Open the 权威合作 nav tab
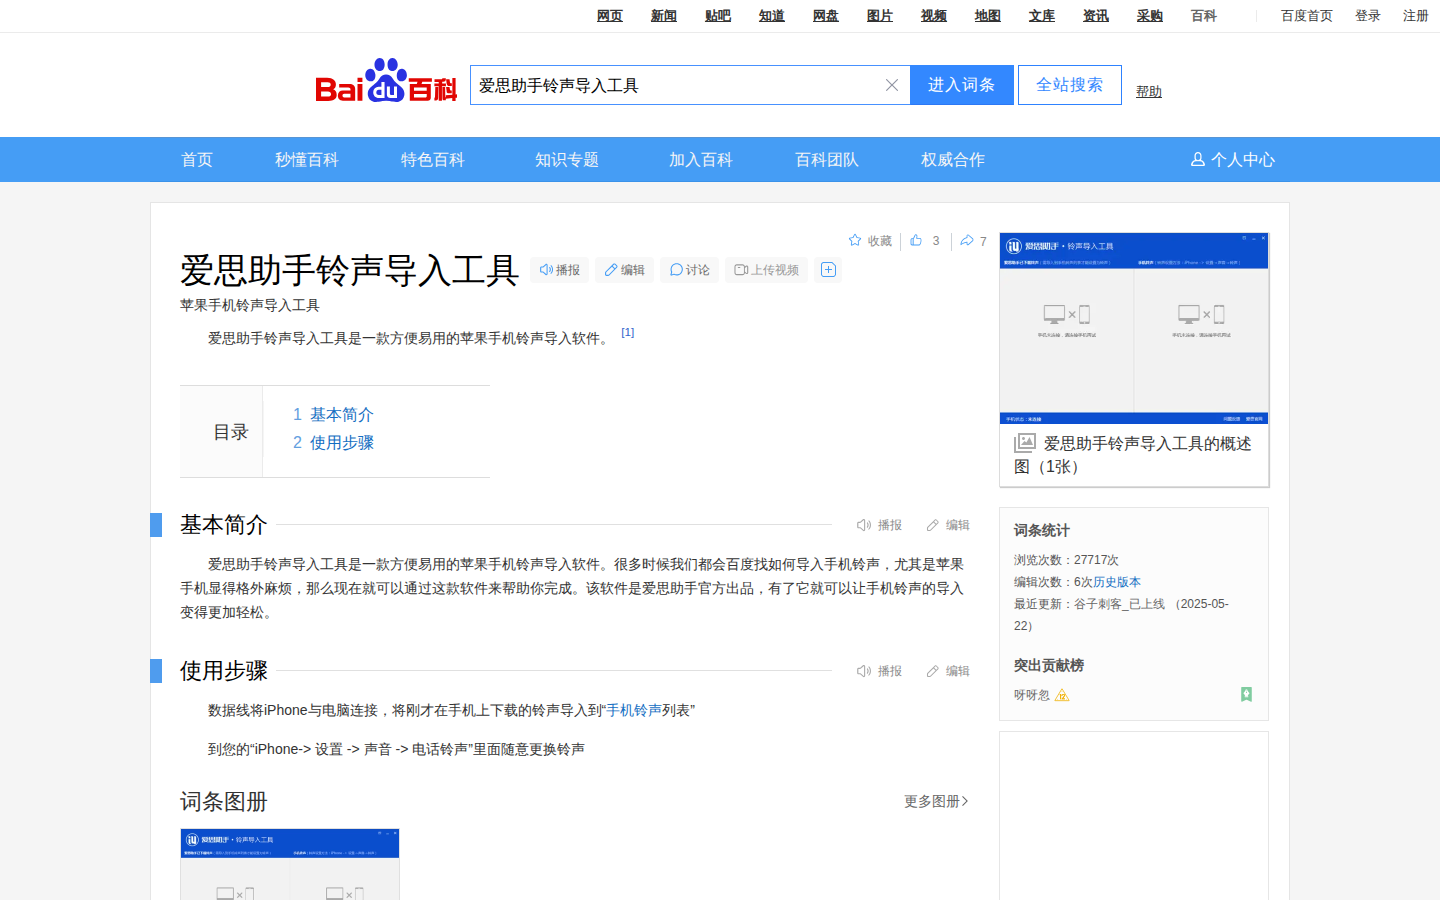 953,159
